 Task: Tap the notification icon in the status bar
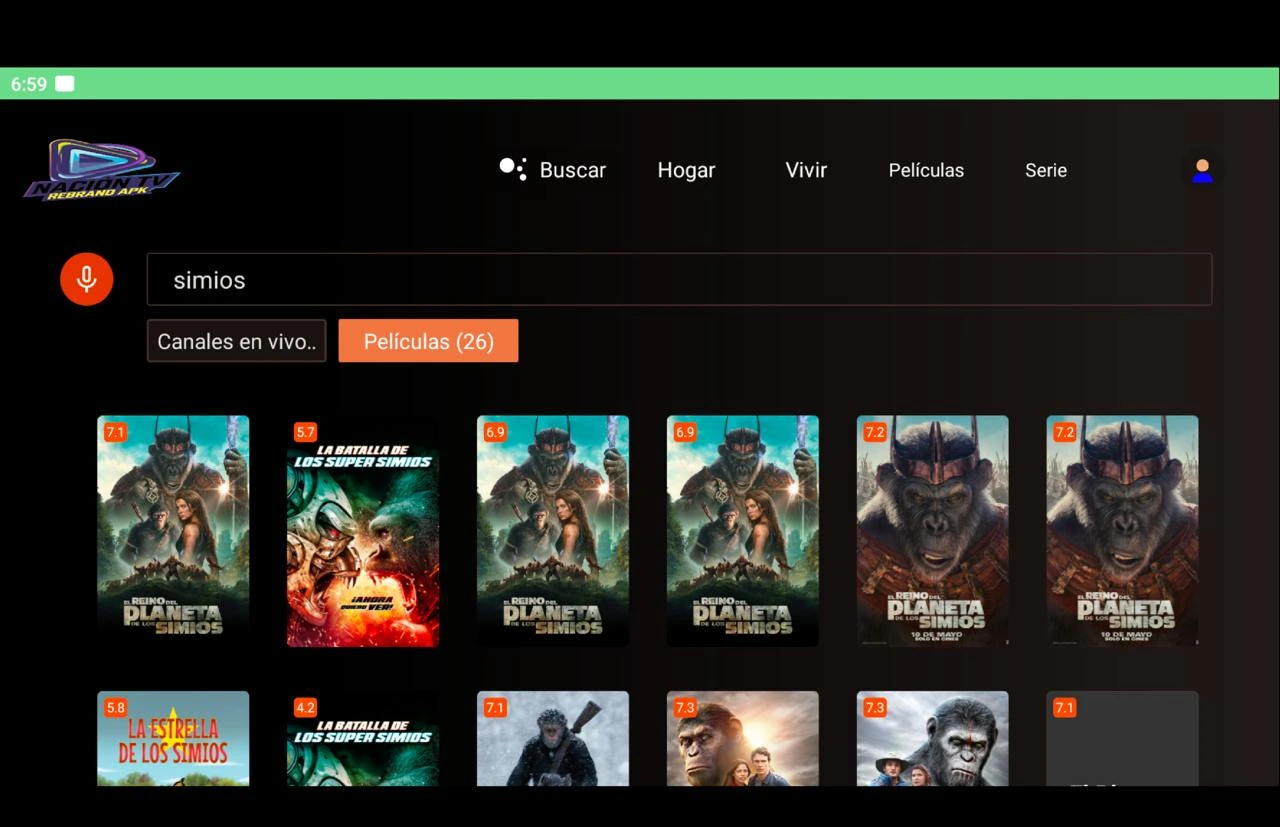65,84
